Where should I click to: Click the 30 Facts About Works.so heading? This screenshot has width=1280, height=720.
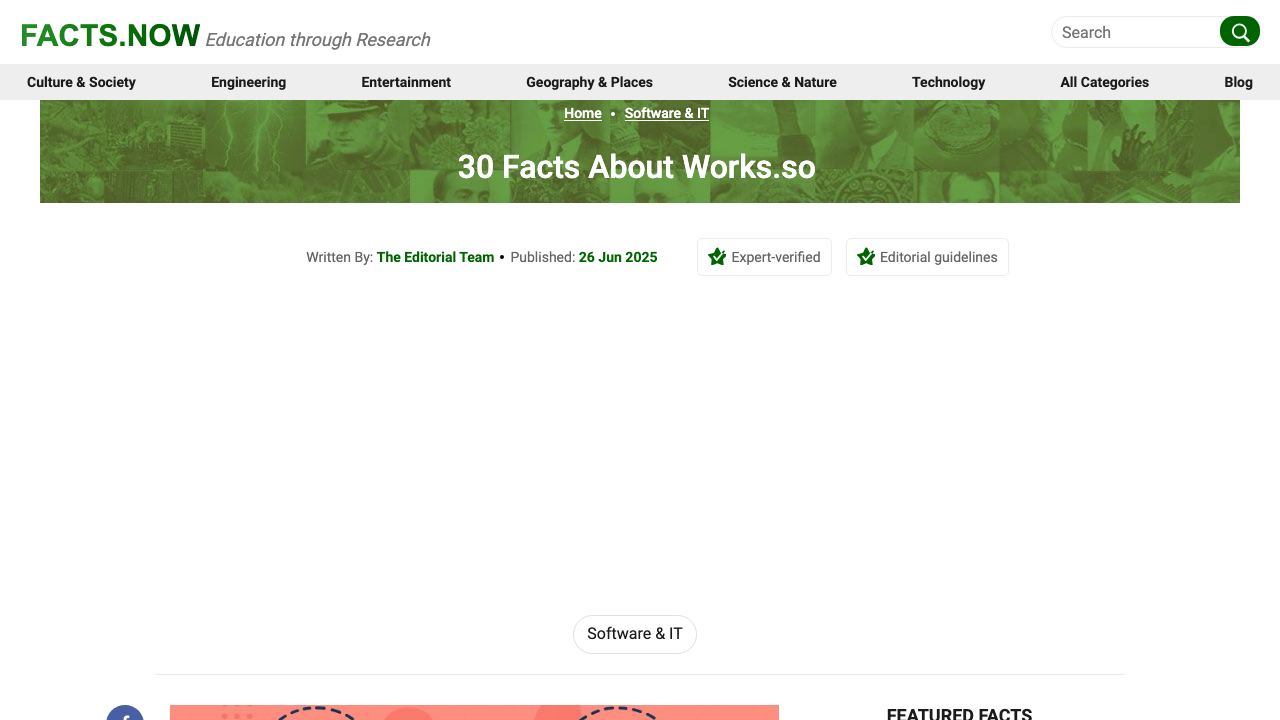coord(637,167)
